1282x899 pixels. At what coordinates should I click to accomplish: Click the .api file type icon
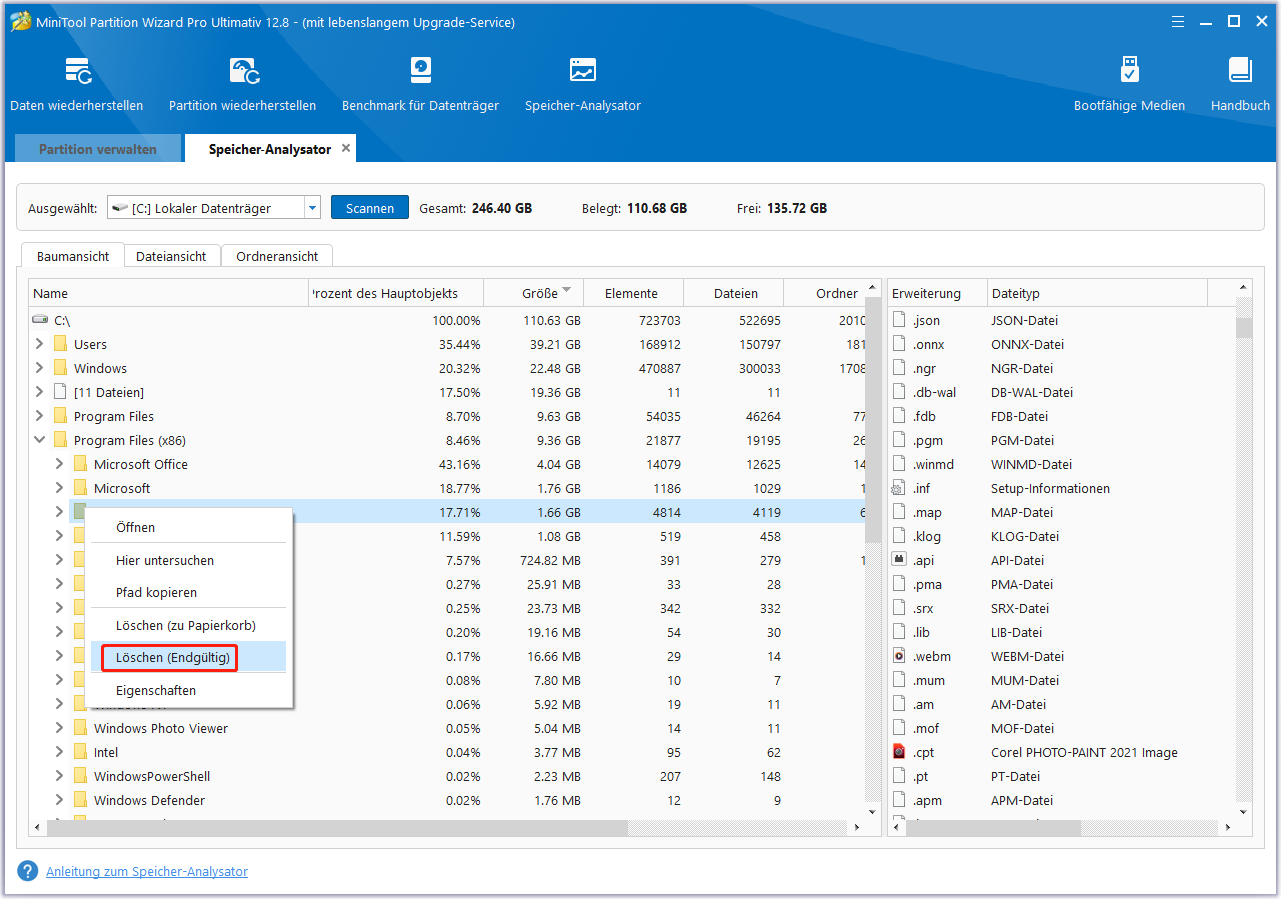coord(899,560)
